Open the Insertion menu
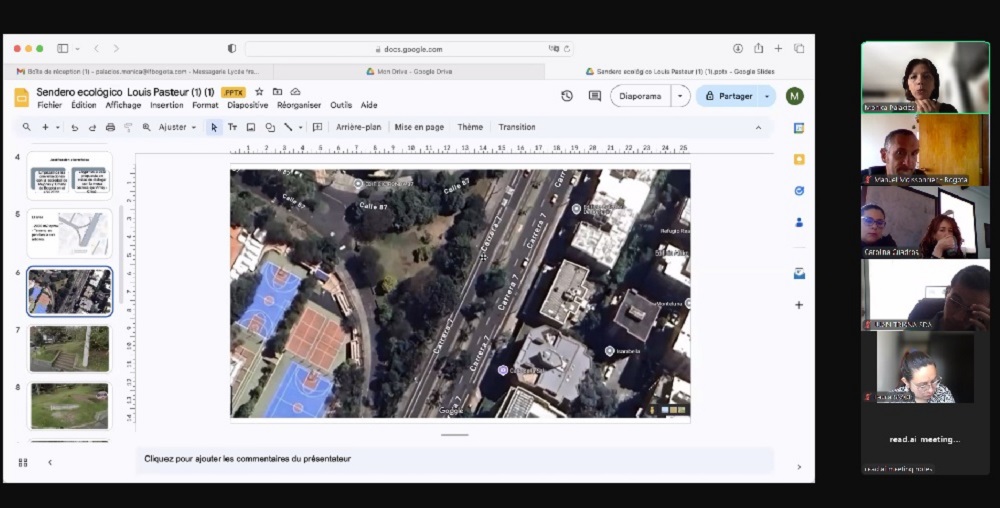 click(x=167, y=105)
